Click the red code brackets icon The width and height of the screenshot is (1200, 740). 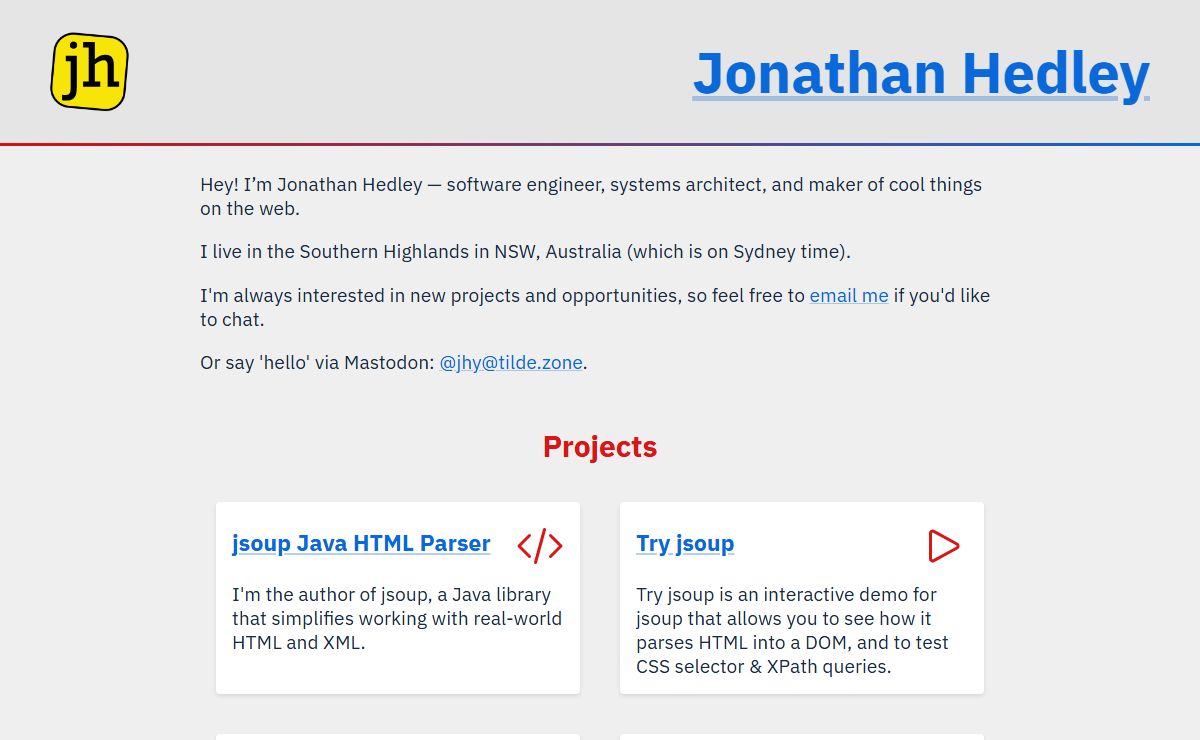point(540,546)
